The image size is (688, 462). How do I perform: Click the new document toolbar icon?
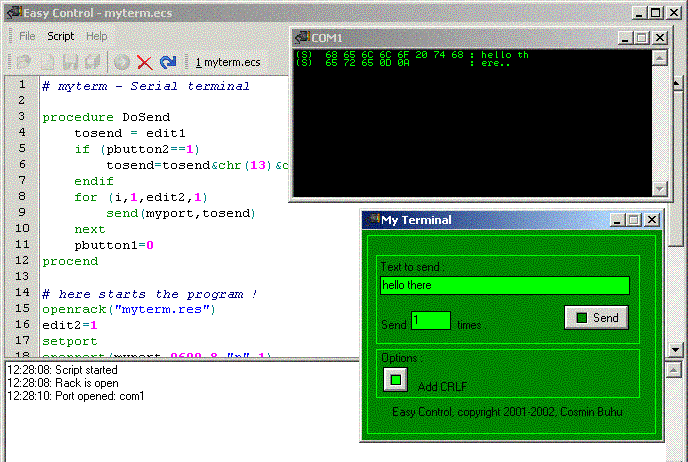47,62
